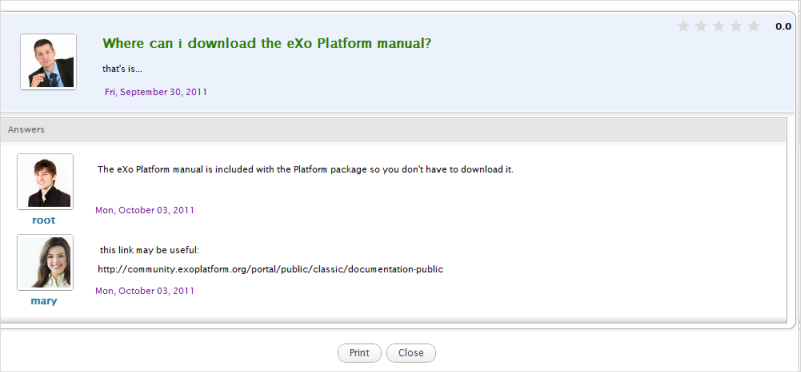Screen dimensions: 801x372
Task: Click the "this link may be useful" text
Action: [x=149, y=250]
